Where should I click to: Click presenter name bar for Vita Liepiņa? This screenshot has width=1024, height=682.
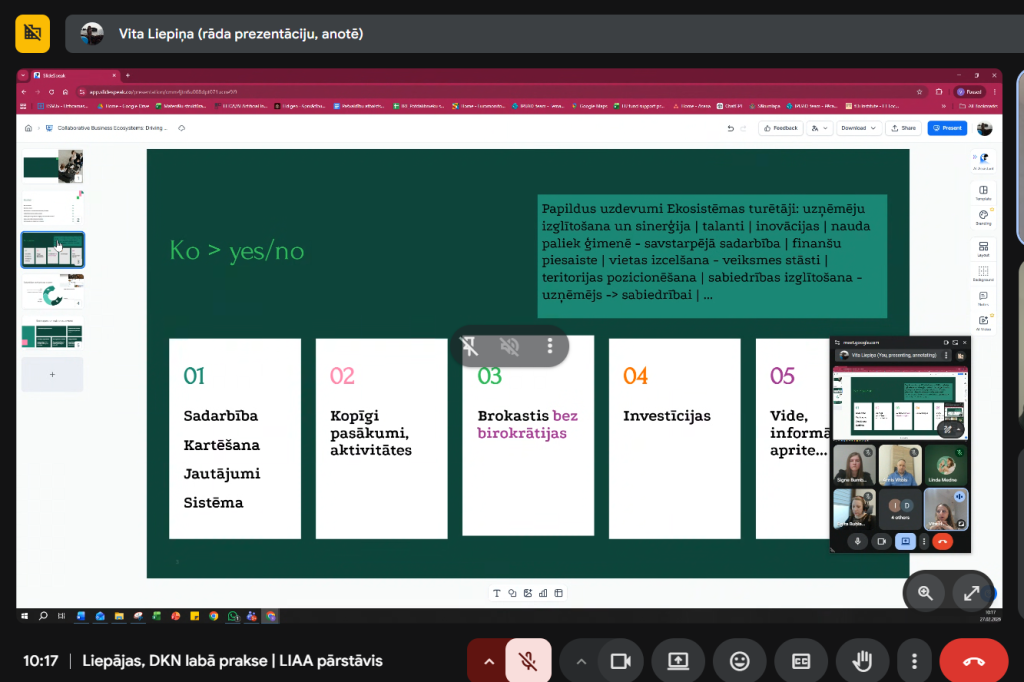point(240,34)
